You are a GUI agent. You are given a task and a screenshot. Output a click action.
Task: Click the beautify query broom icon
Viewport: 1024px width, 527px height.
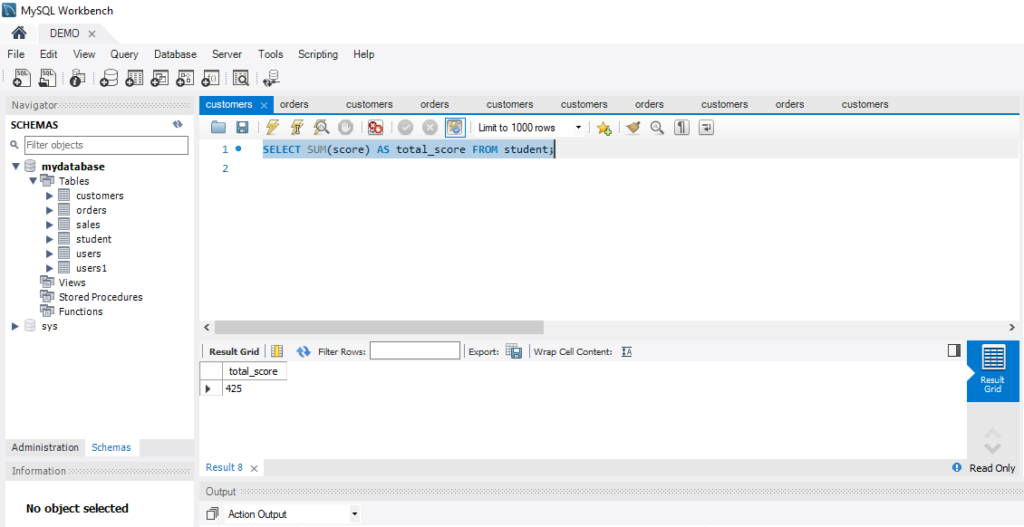632,128
